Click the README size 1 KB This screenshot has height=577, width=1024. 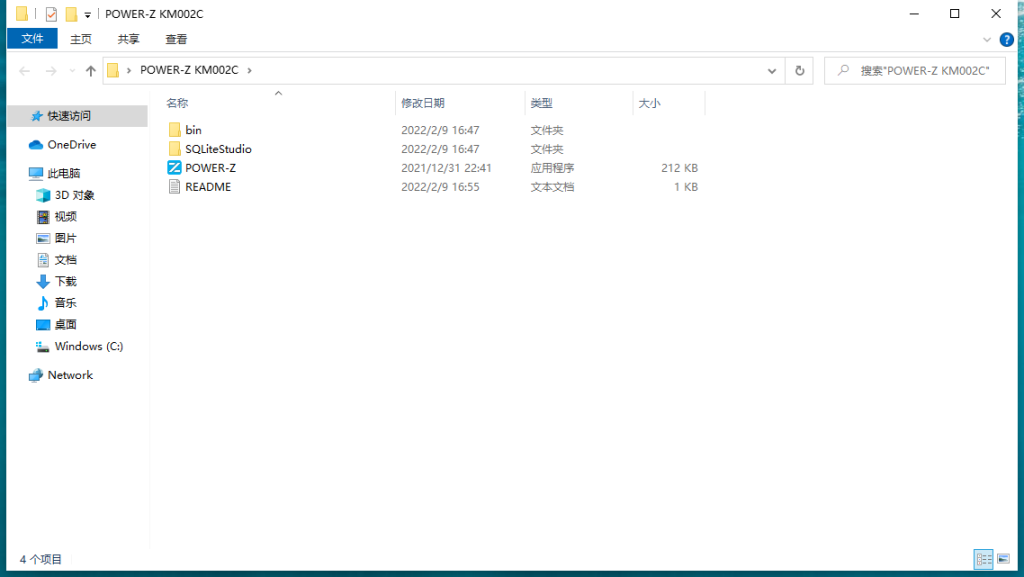click(686, 187)
